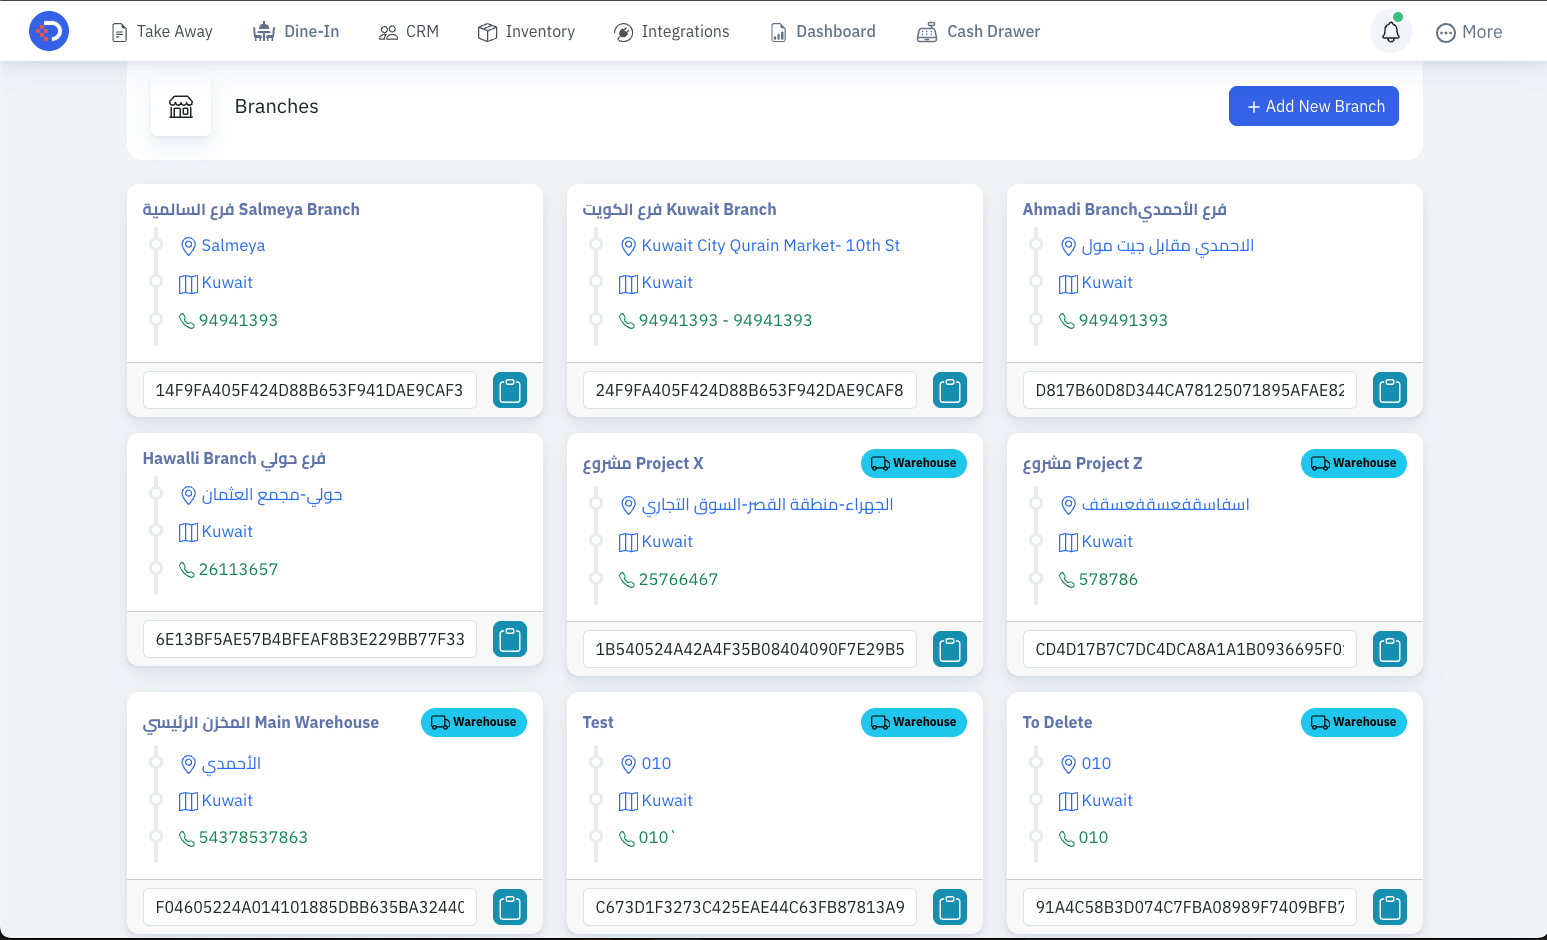Click the Add New Branch button
Viewport: 1547px width, 940px height.
coord(1314,106)
